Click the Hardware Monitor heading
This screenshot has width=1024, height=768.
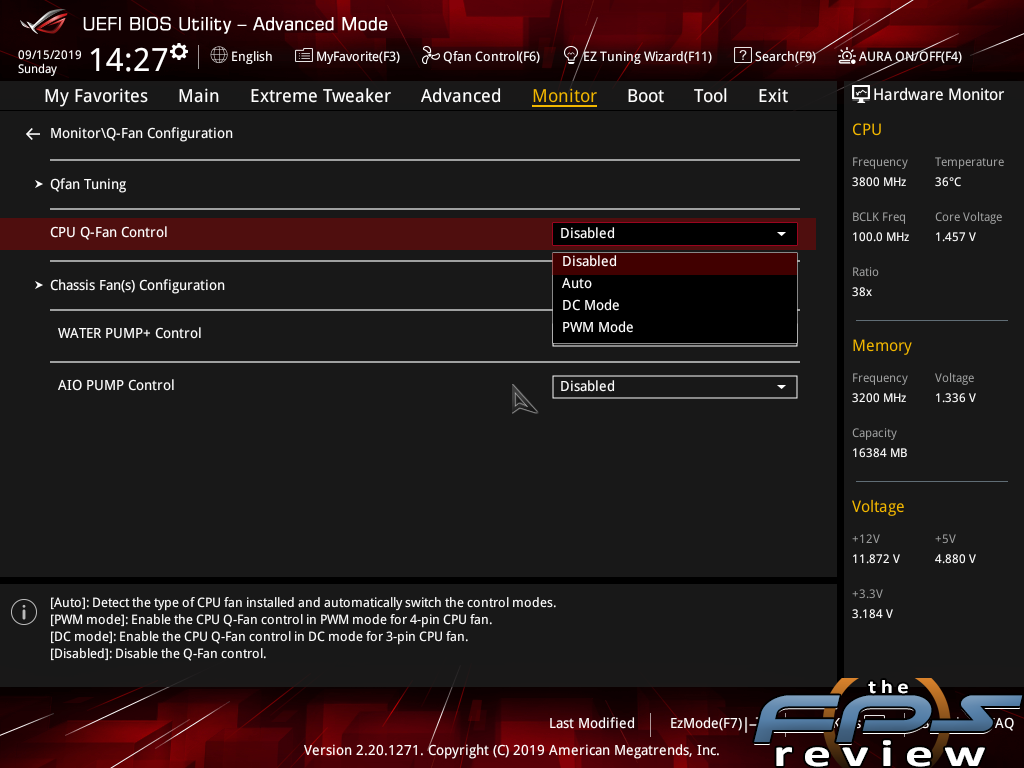(938, 95)
